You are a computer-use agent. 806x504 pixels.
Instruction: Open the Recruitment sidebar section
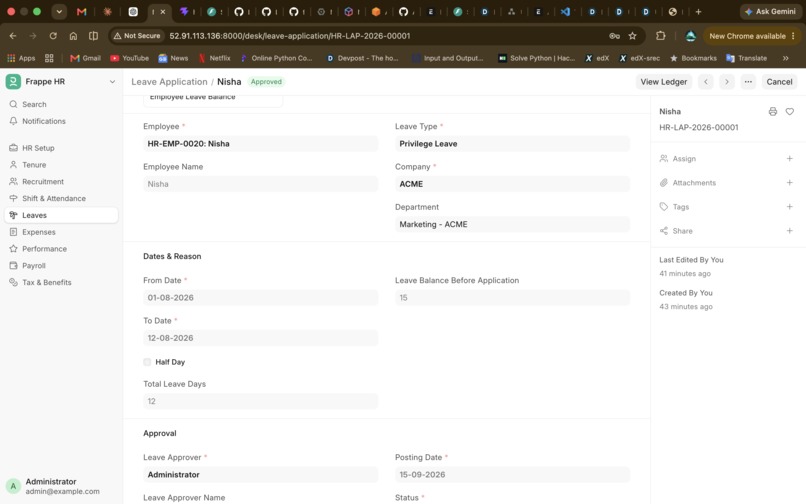(x=43, y=182)
